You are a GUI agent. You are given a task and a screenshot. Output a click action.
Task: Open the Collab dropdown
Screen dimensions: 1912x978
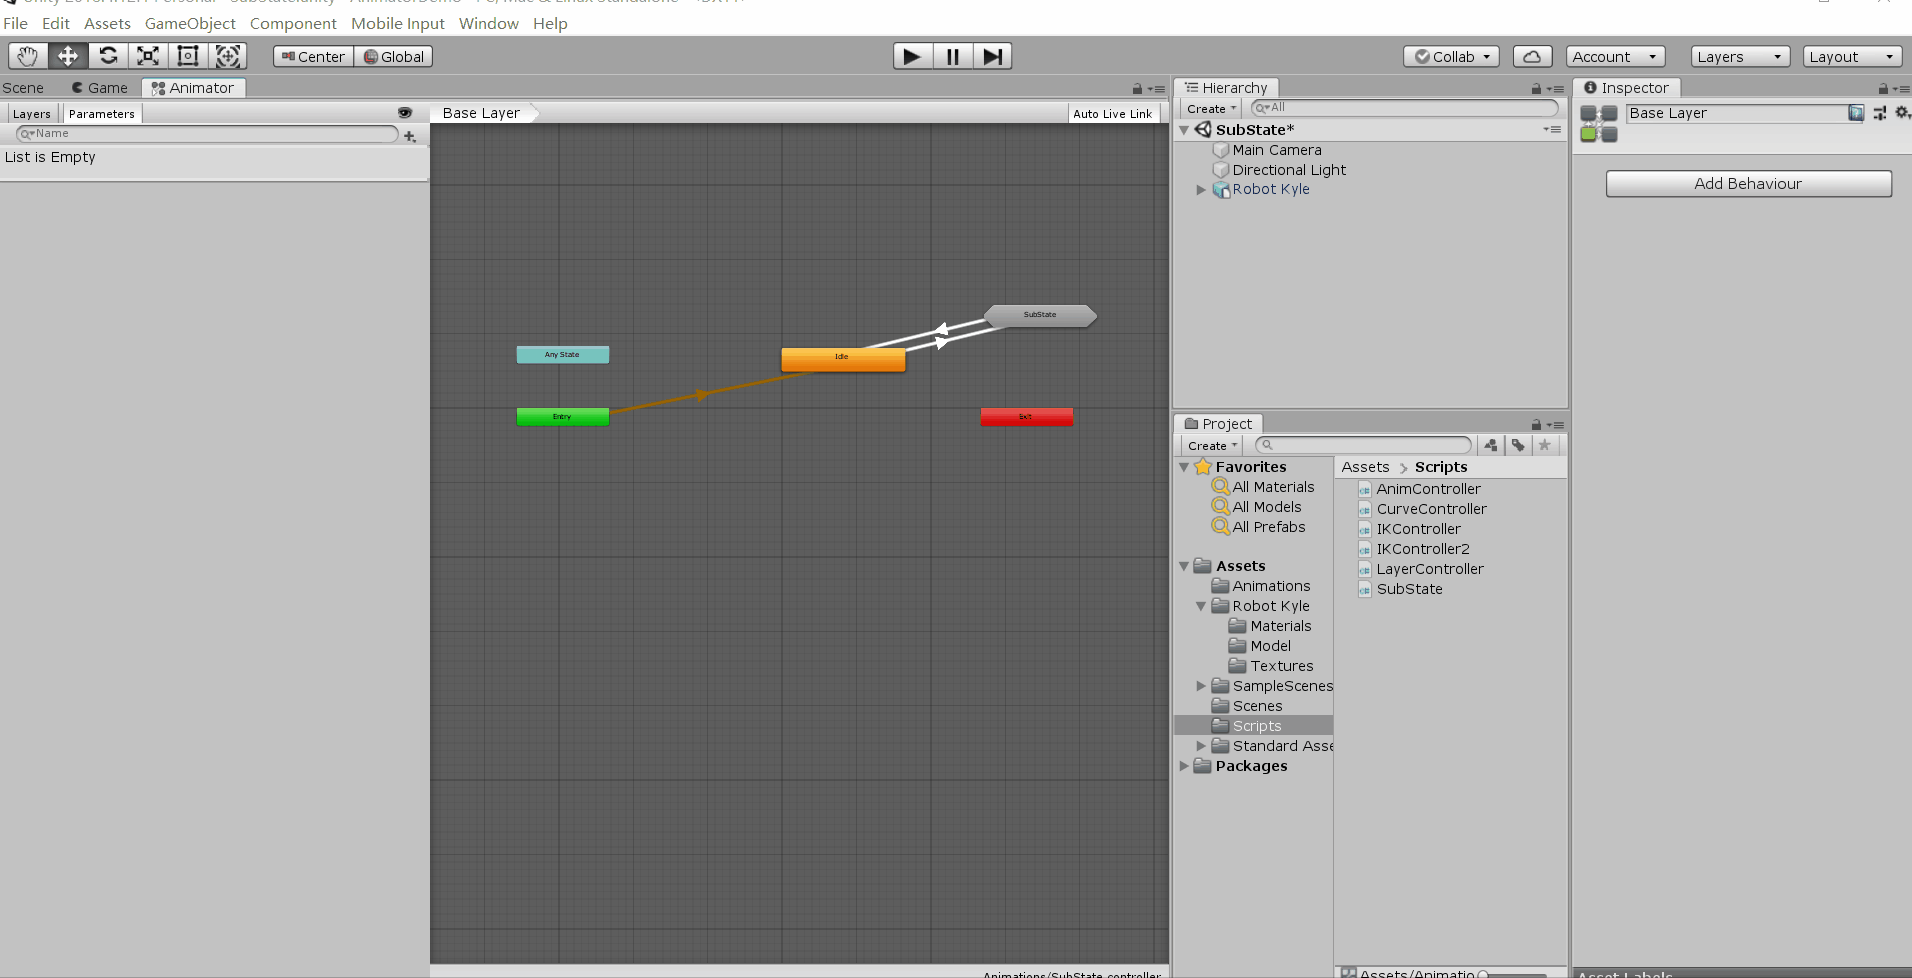[x=1451, y=57]
